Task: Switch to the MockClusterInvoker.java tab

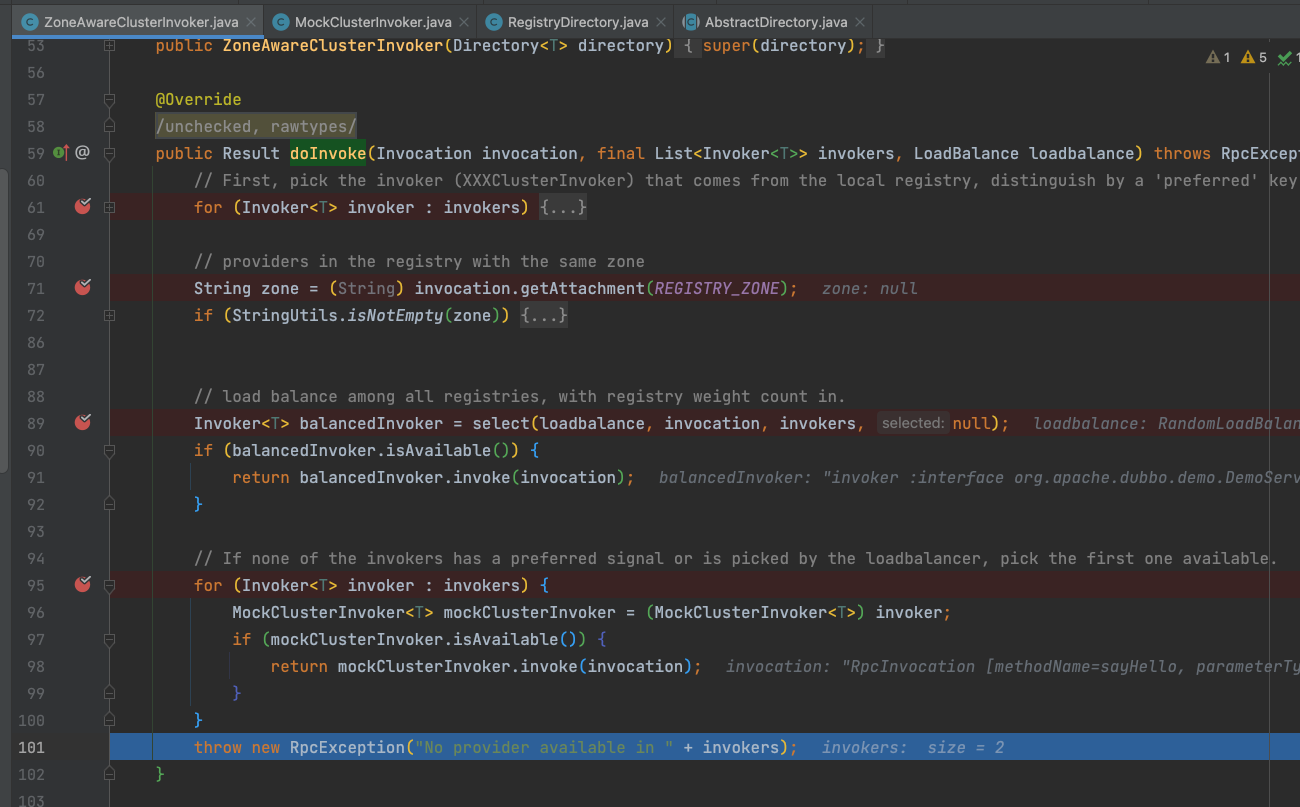Action: tap(371, 21)
